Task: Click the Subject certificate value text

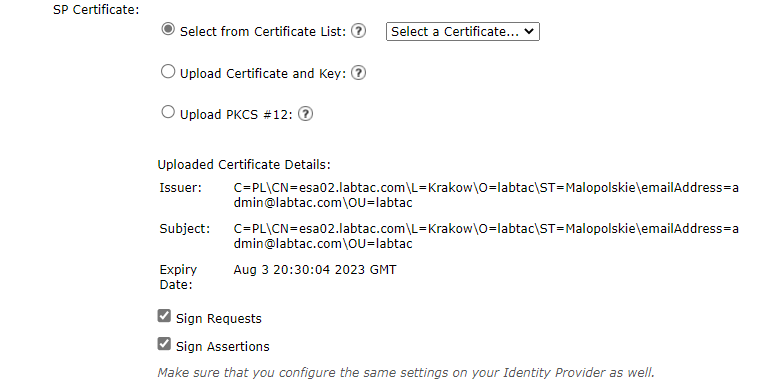Action: pos(486,236)
